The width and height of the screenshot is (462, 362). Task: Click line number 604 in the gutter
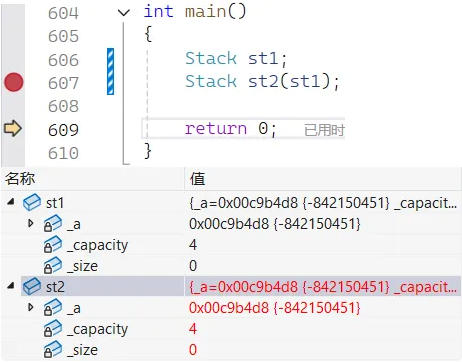click(x=63, y=13)
